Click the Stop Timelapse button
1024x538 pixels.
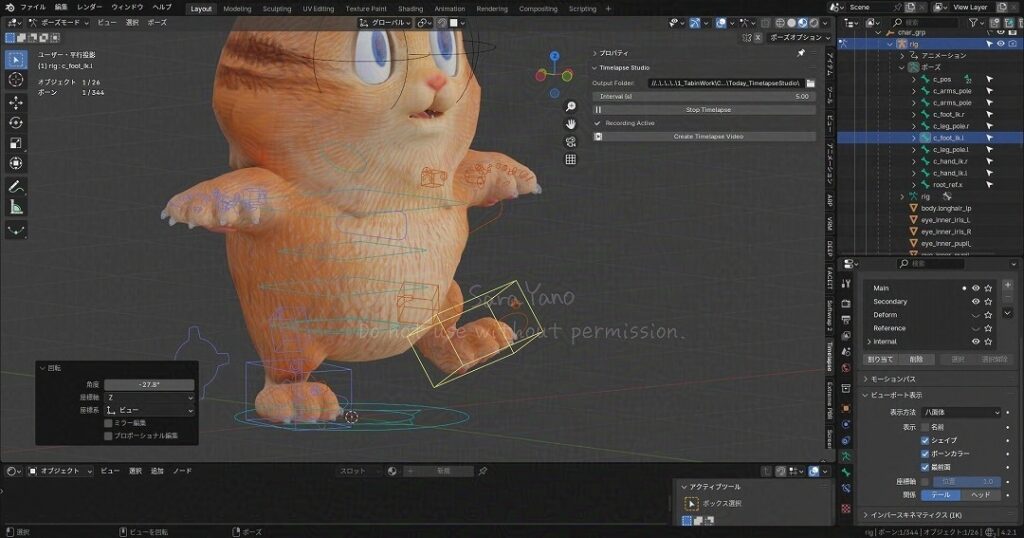tap(707, 109)
